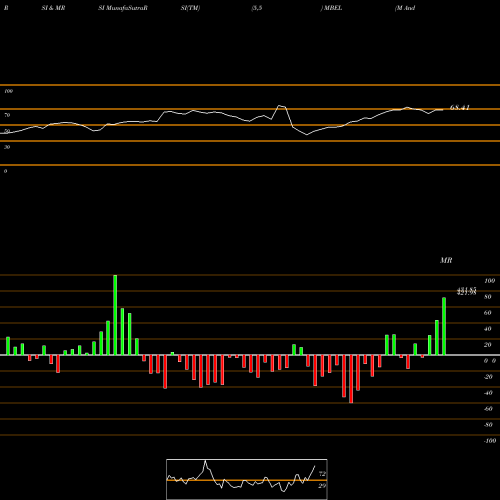Click the RSI axis label 30

[7, 147]
